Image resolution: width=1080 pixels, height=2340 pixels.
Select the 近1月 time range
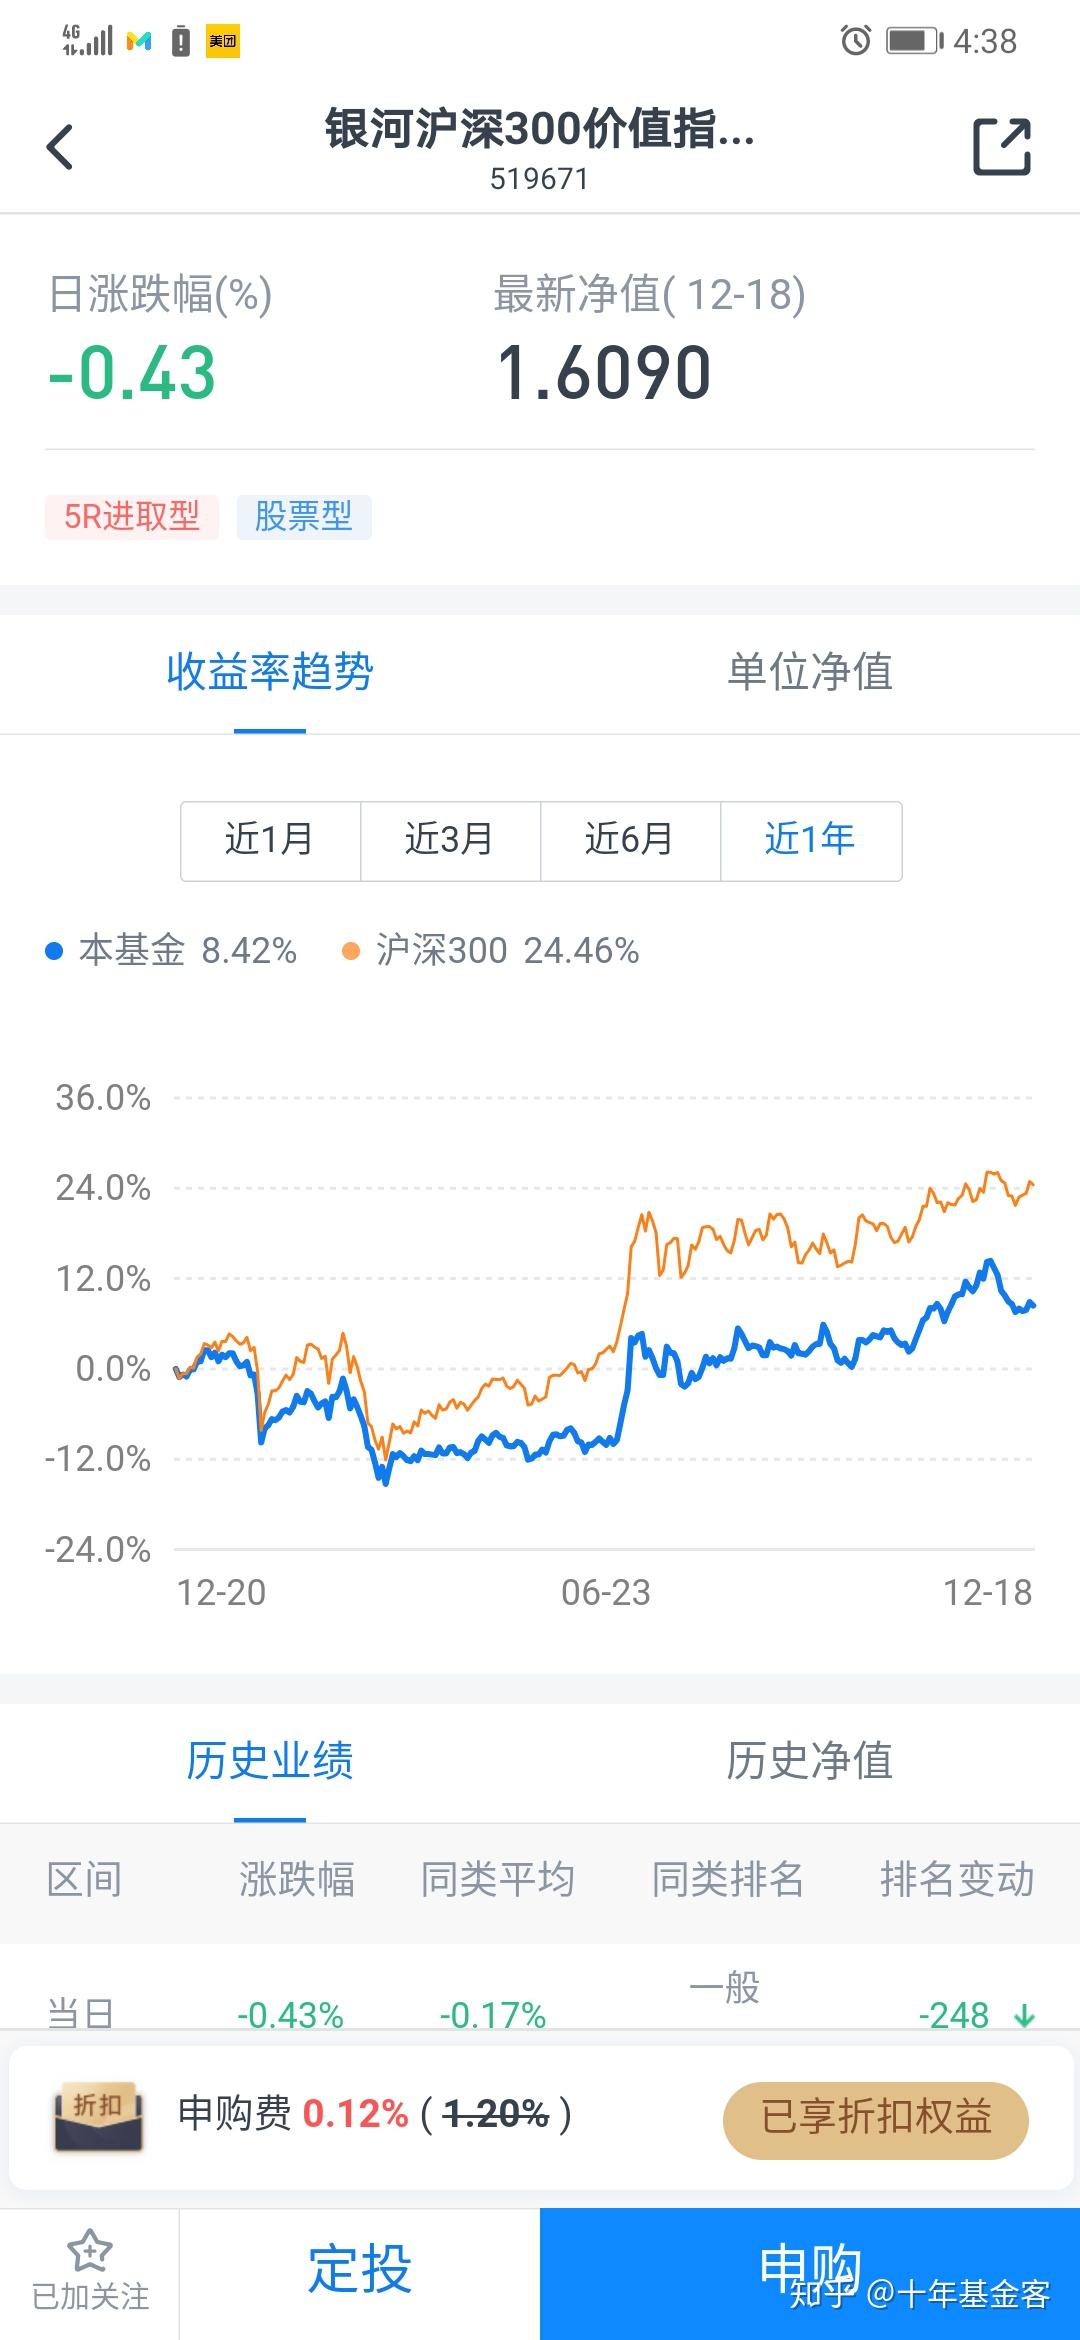pos(270,840)
